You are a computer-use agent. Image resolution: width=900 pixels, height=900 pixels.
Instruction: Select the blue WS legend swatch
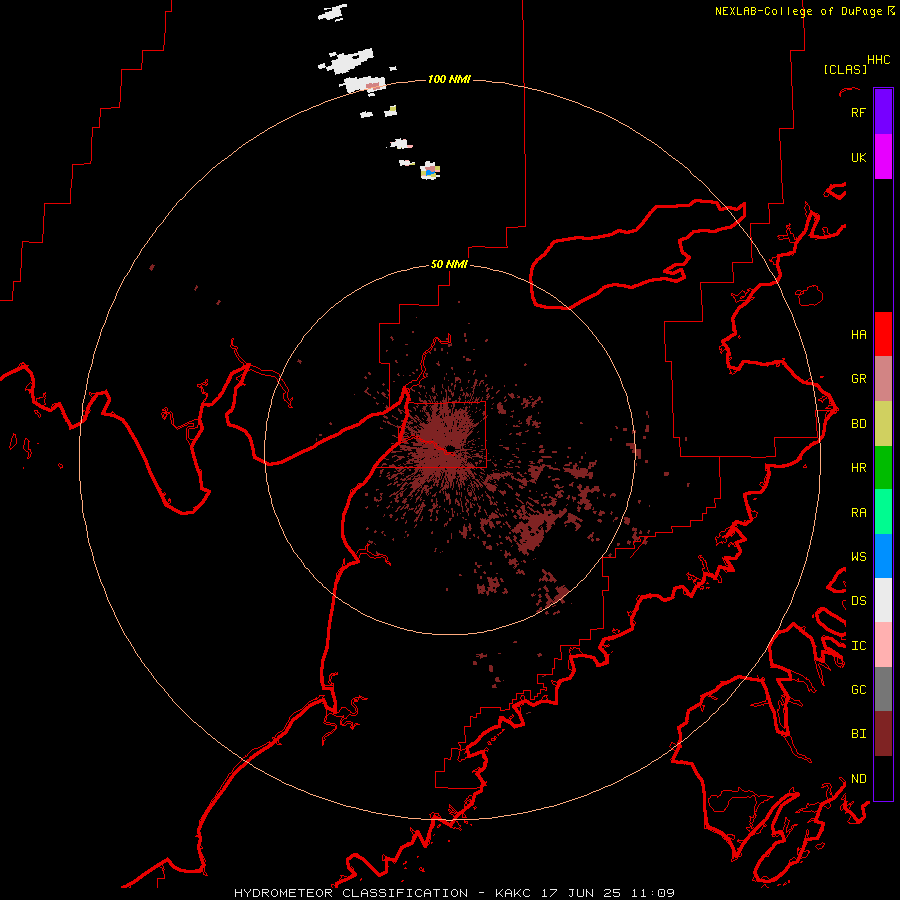(883, 556)
